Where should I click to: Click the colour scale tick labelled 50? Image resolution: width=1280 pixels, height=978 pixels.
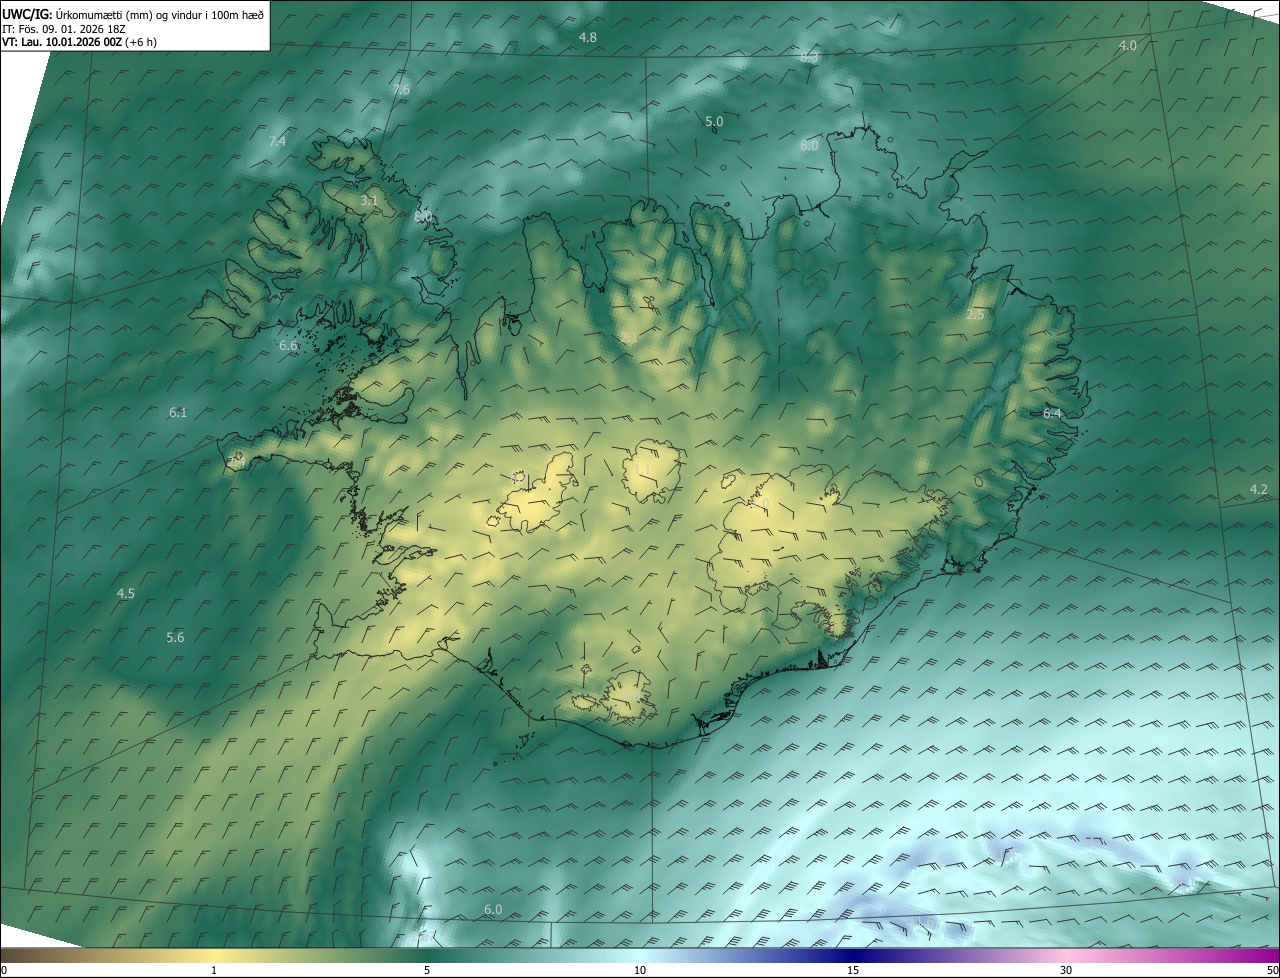pyautogui.click(x=1272, y=970)
